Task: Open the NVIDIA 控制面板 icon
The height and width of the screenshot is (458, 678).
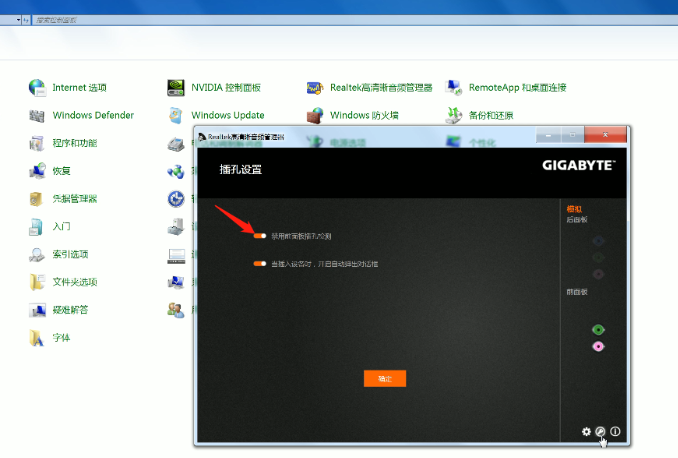Action: (176, 87)
